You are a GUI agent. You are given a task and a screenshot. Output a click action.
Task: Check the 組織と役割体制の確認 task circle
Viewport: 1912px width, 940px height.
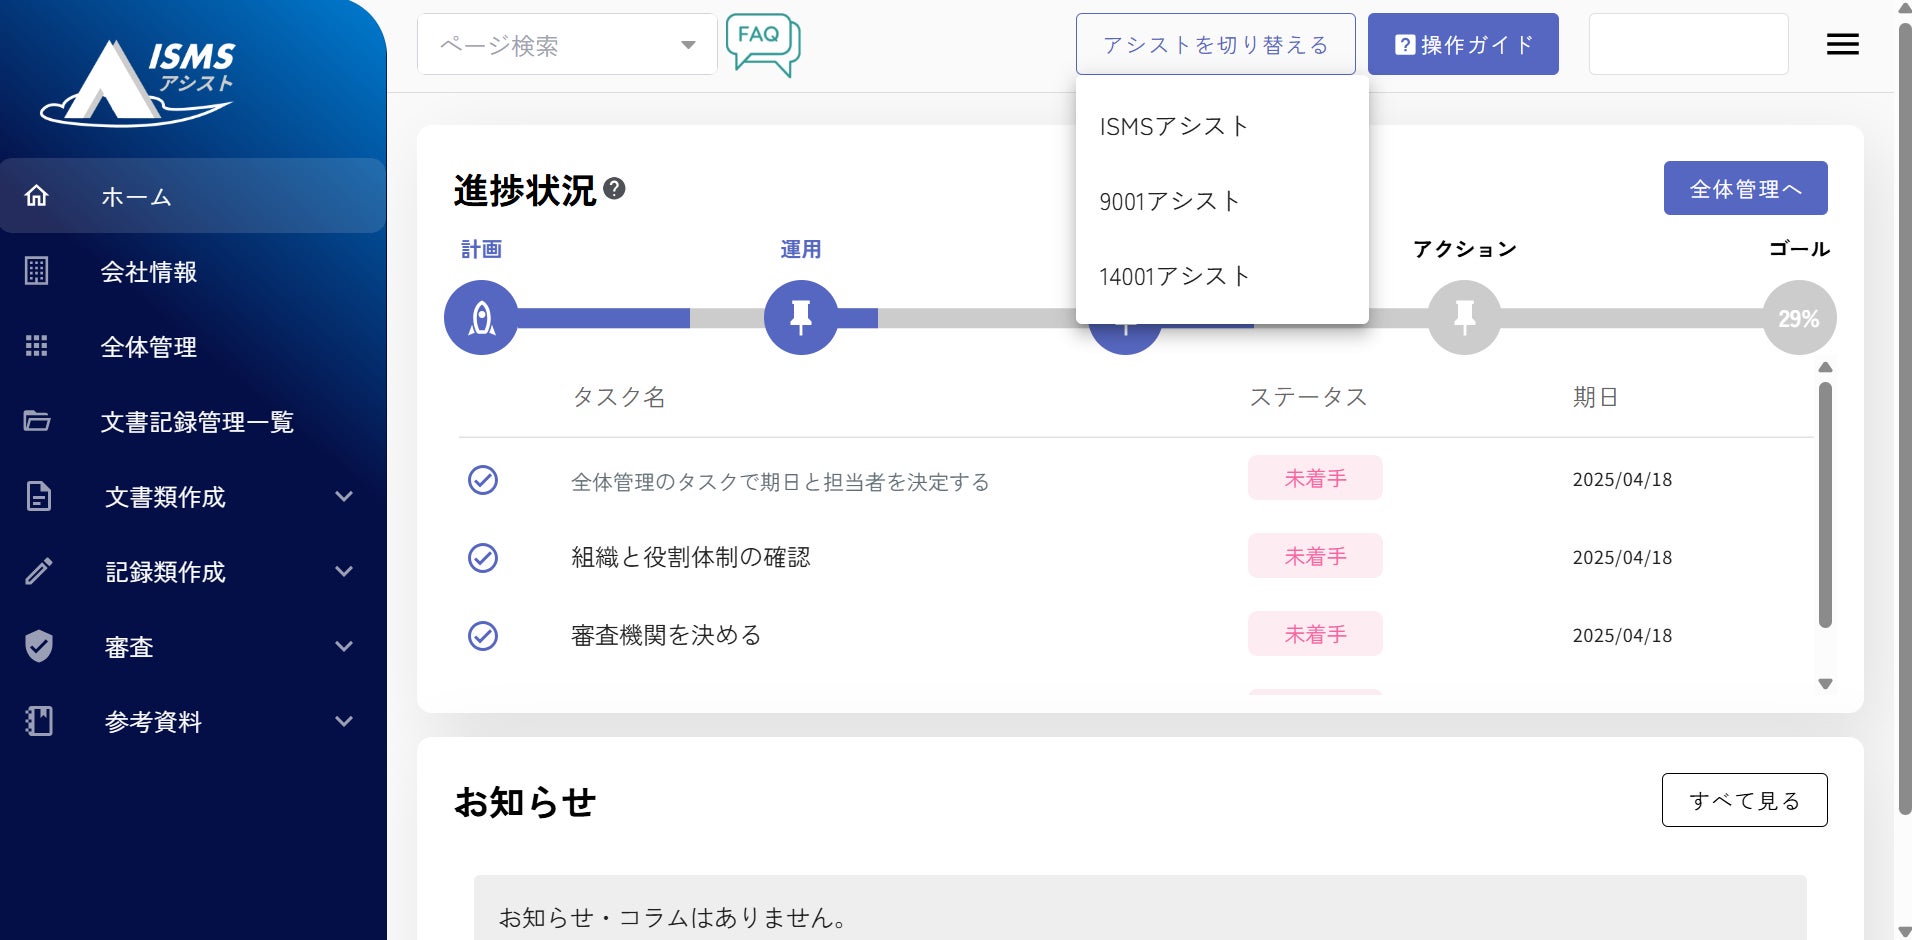click(x=483, y=557)
